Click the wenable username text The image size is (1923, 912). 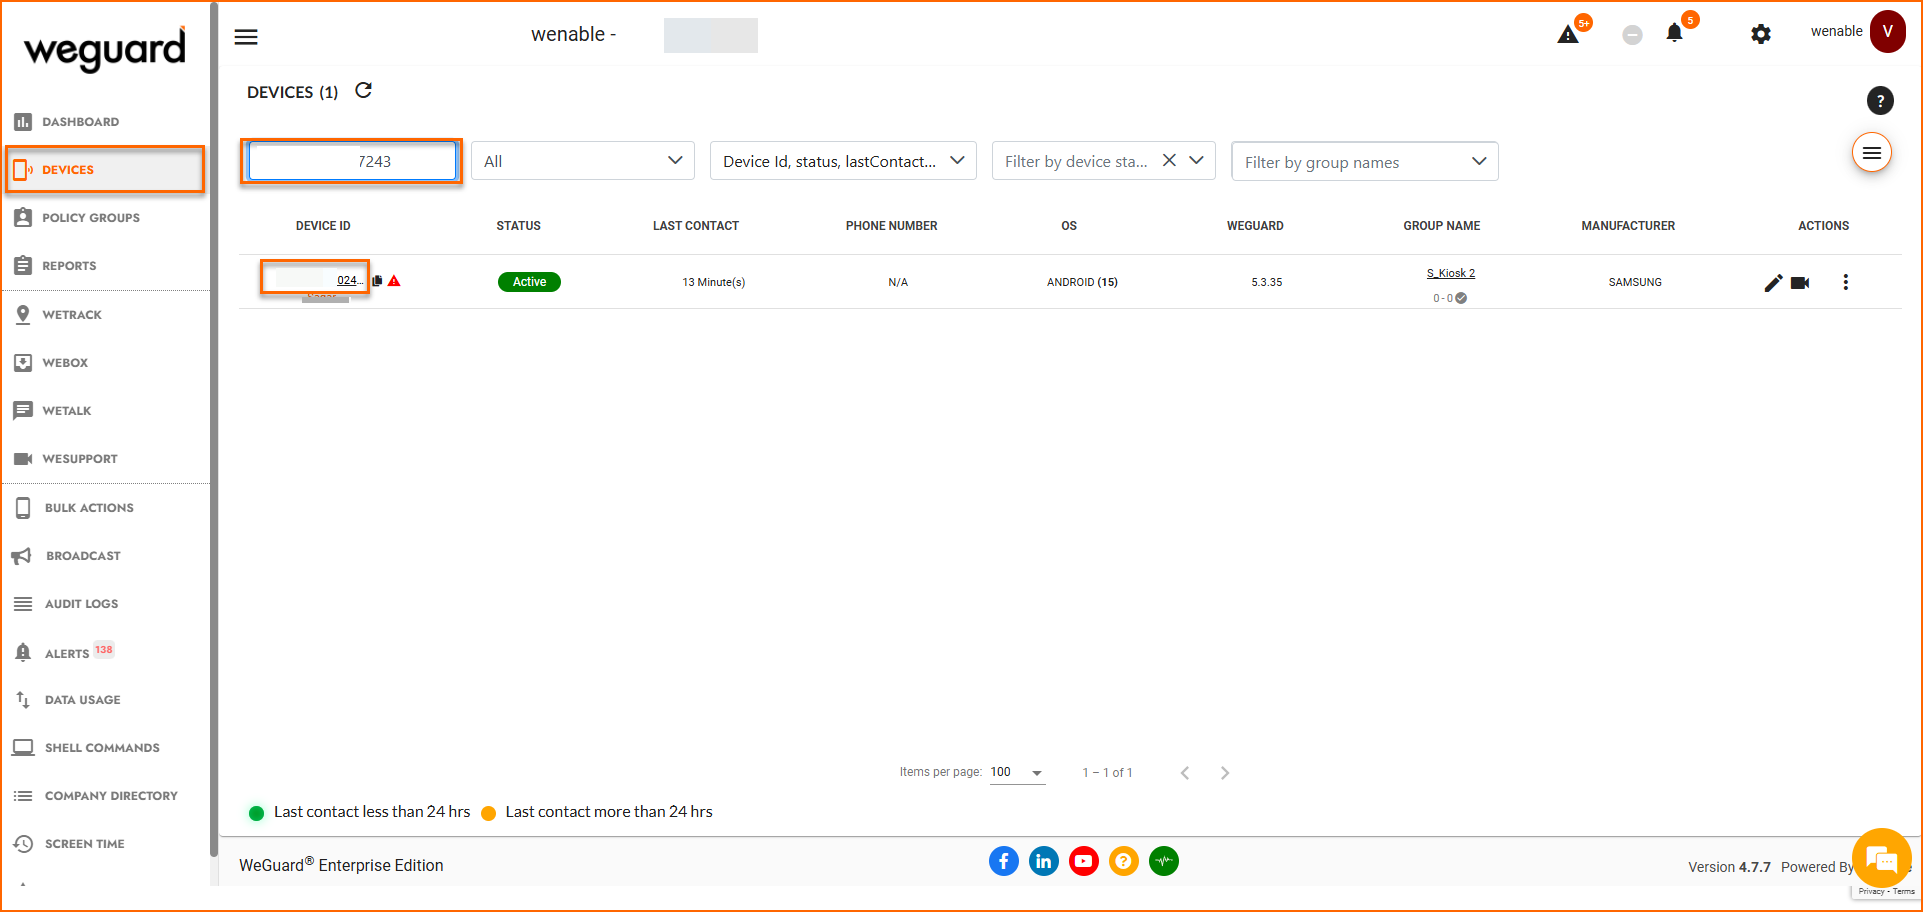tap(1836, 31)
